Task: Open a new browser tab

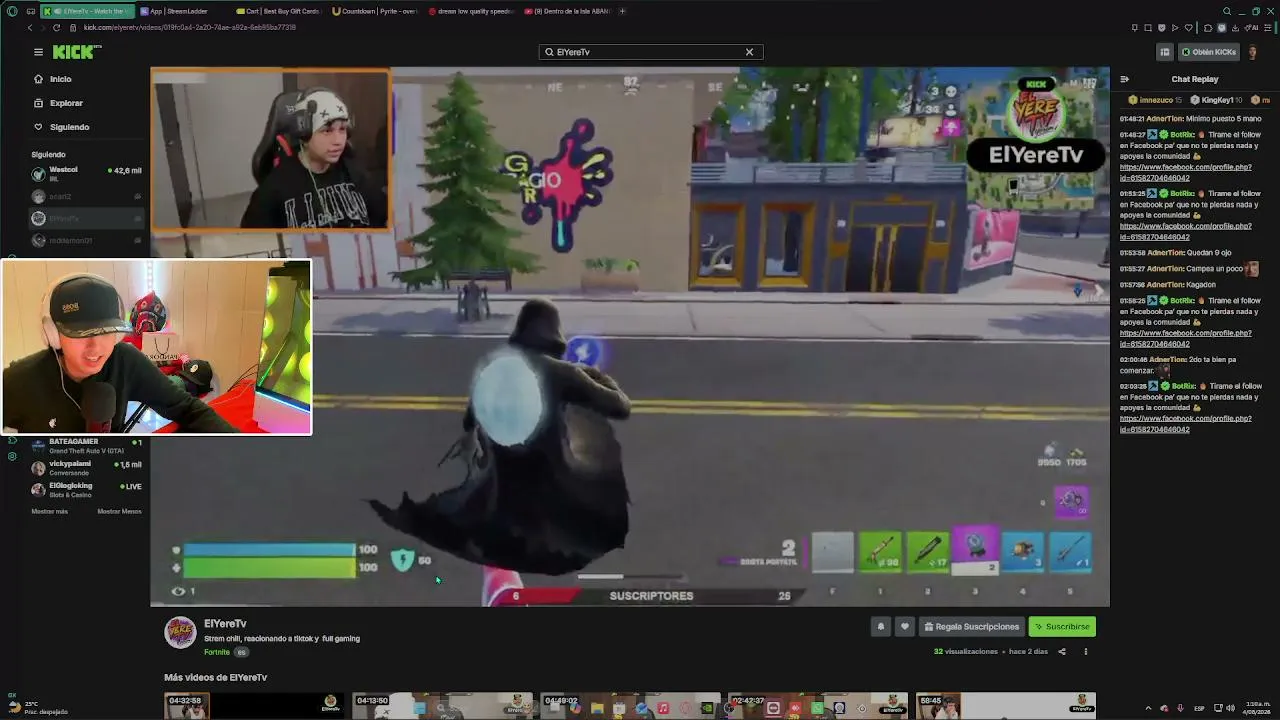Action: (622, 11)
